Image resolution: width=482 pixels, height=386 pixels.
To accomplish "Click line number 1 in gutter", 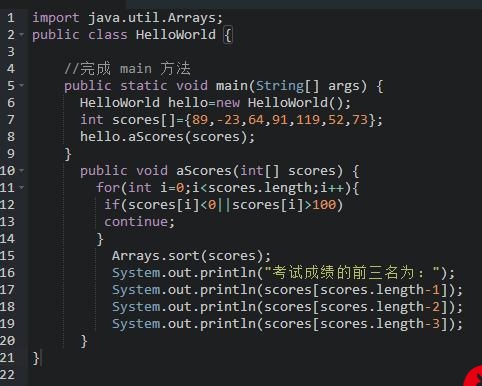I will (x=11, y=18).
